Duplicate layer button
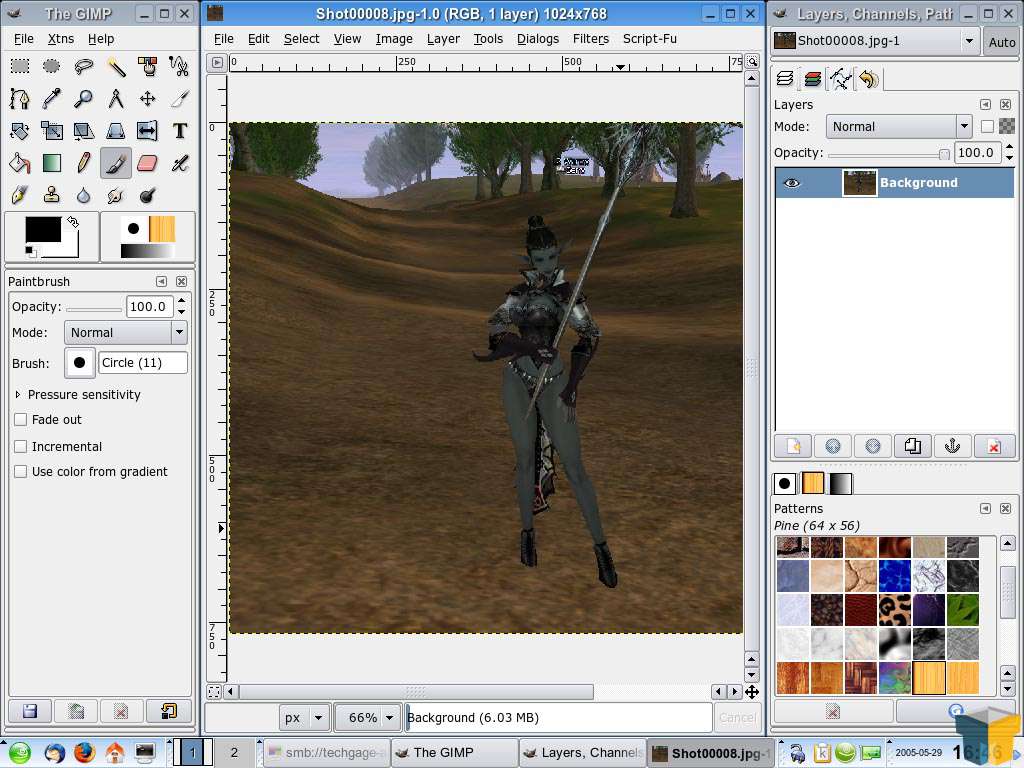 [912, 446]
